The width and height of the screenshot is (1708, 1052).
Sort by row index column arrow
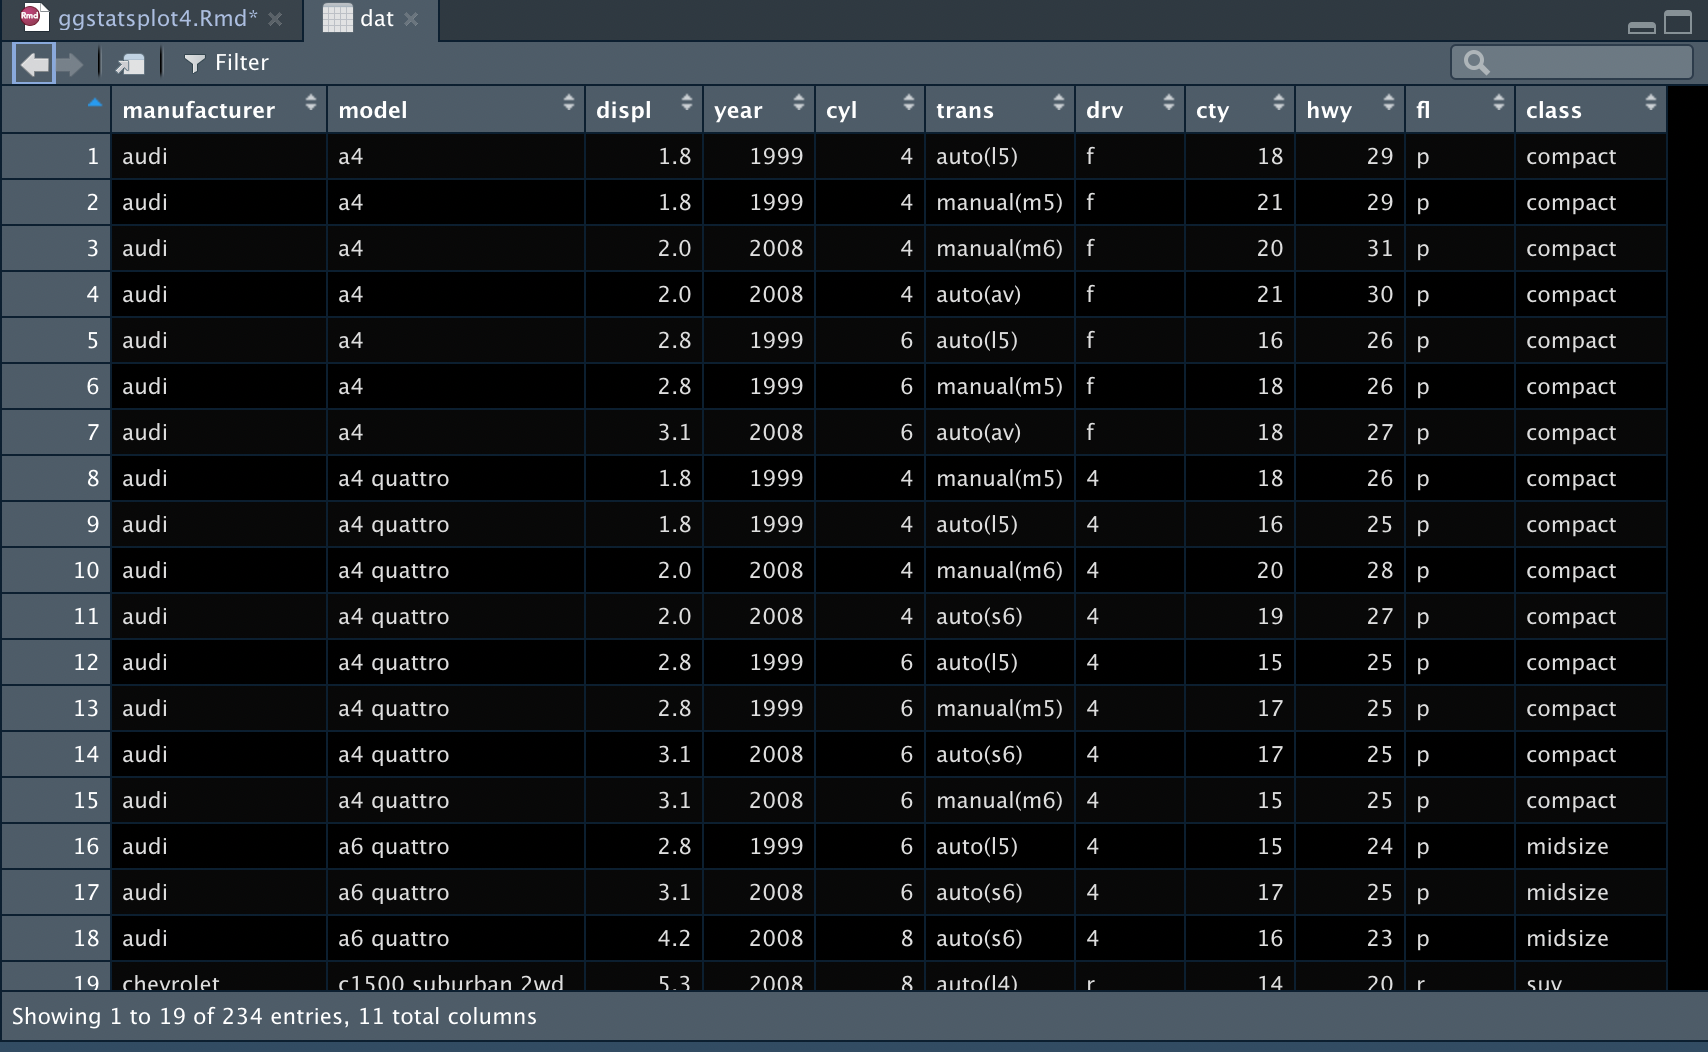[x=94, y=103]
